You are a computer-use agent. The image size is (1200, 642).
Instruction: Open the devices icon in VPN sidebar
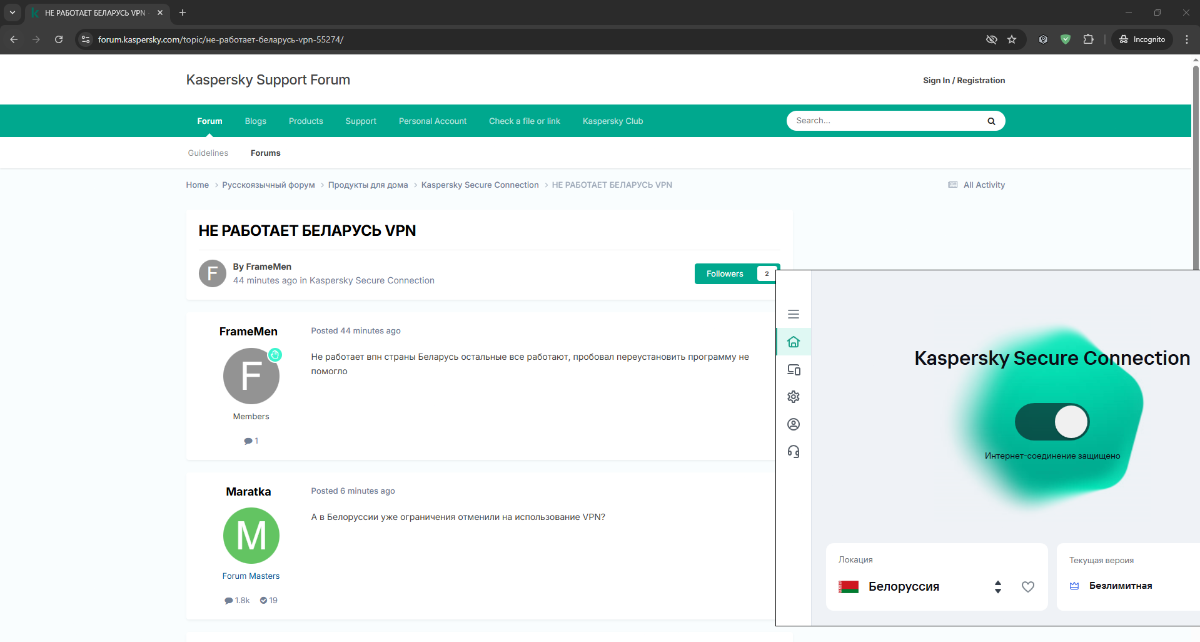[x=793, y=369]
